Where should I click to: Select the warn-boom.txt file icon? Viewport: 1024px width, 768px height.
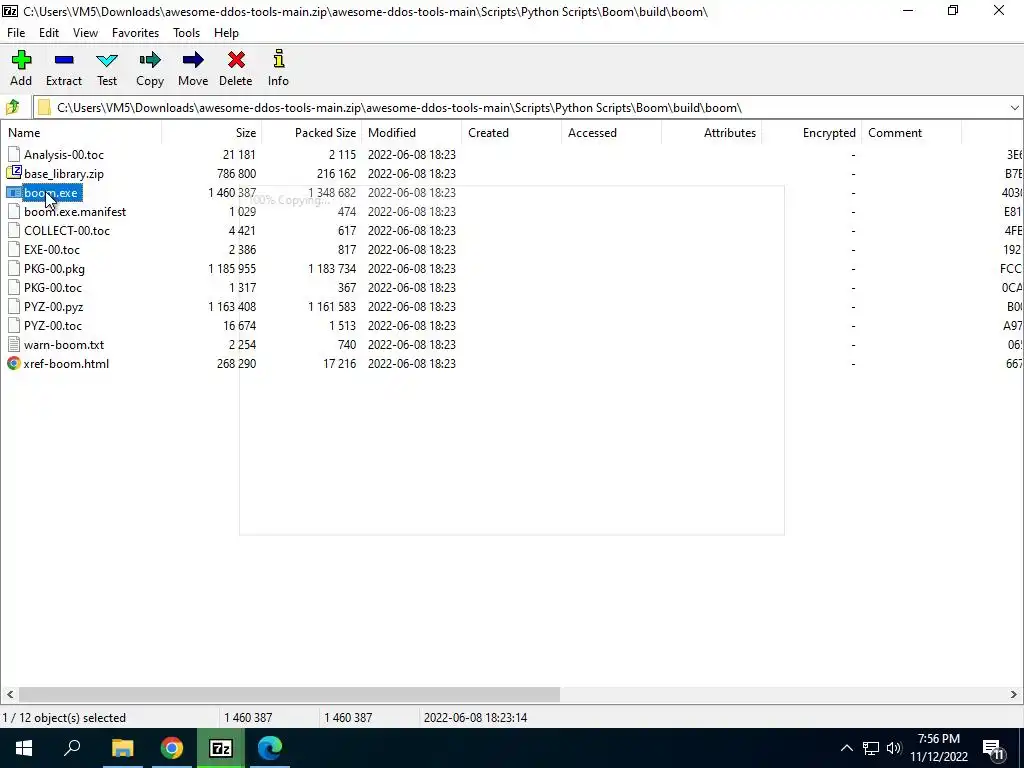click(14, 344)
